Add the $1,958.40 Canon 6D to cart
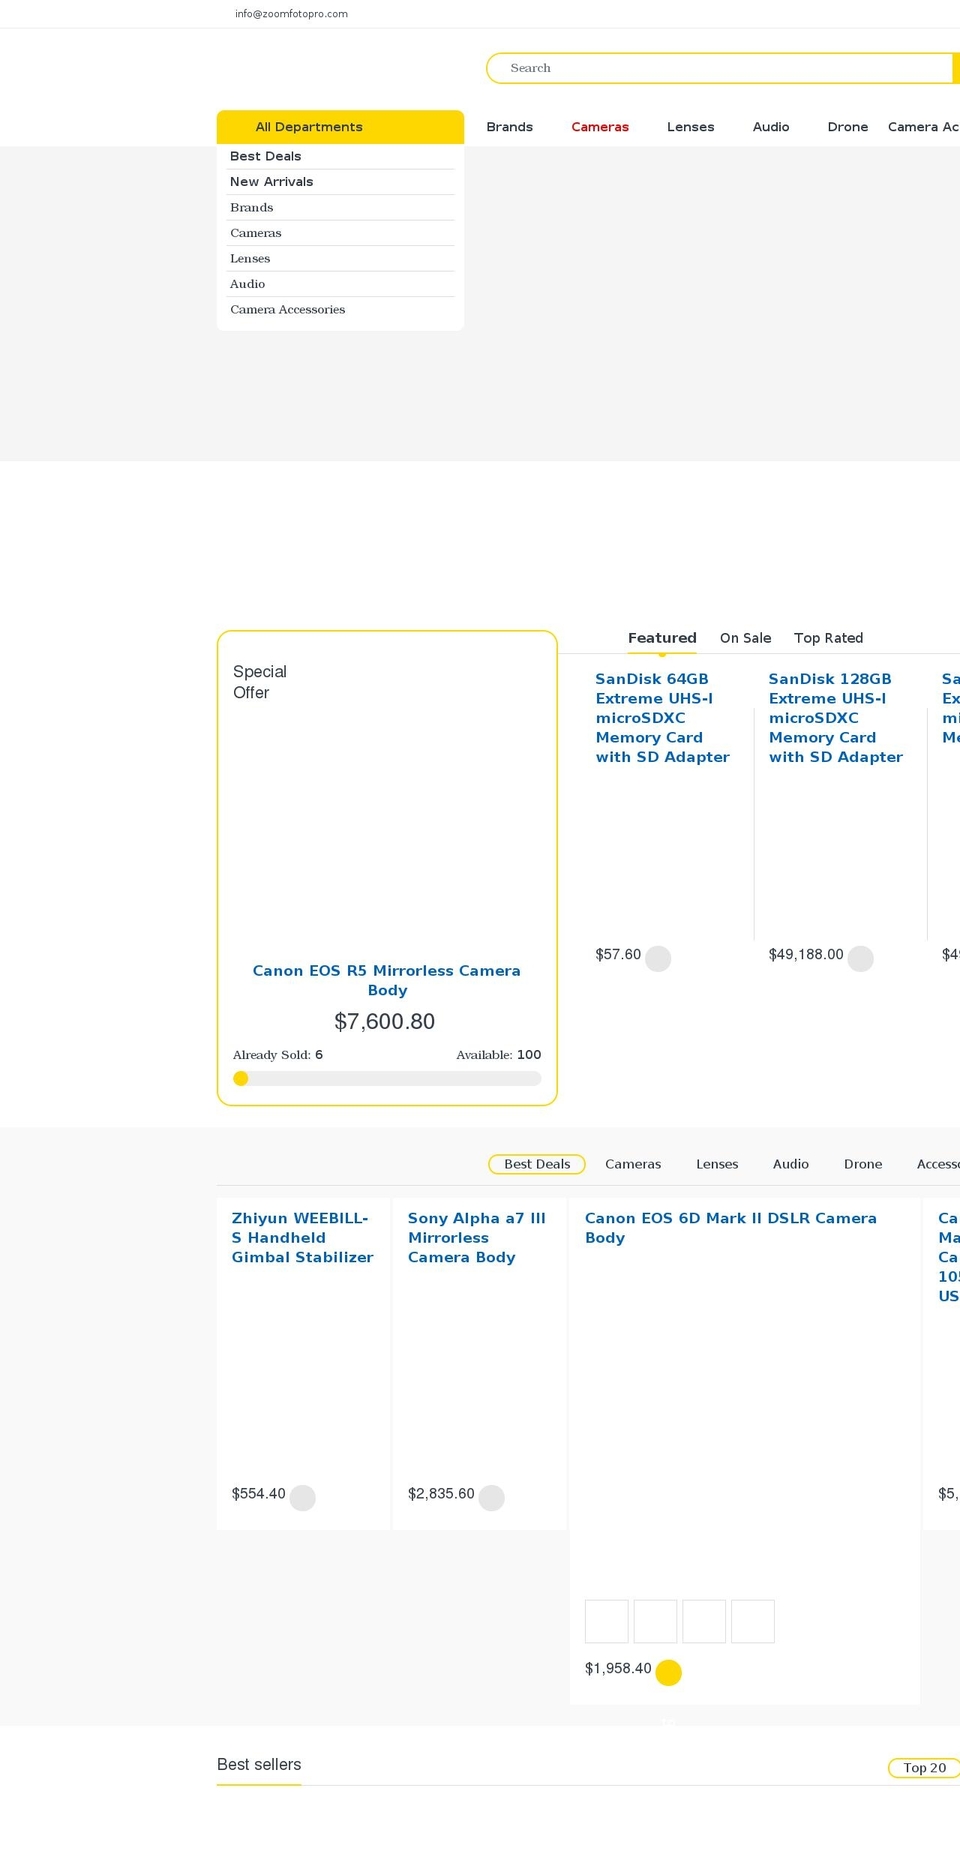Image resolution: width=960 pixels, height=1875 pixels. click(x=668, y=1672)
